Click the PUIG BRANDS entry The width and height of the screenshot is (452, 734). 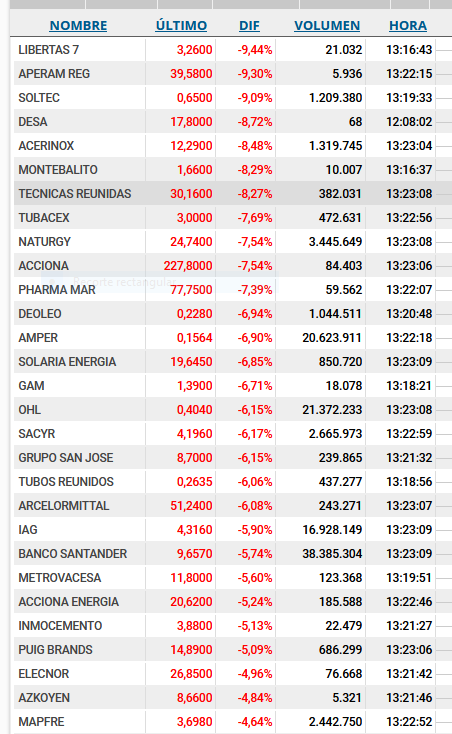coord(56,650)
